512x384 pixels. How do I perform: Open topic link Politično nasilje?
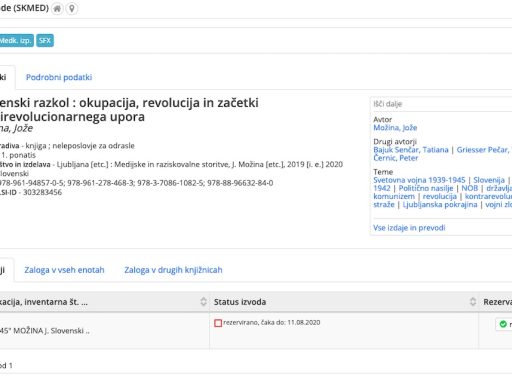pos(426,188)
